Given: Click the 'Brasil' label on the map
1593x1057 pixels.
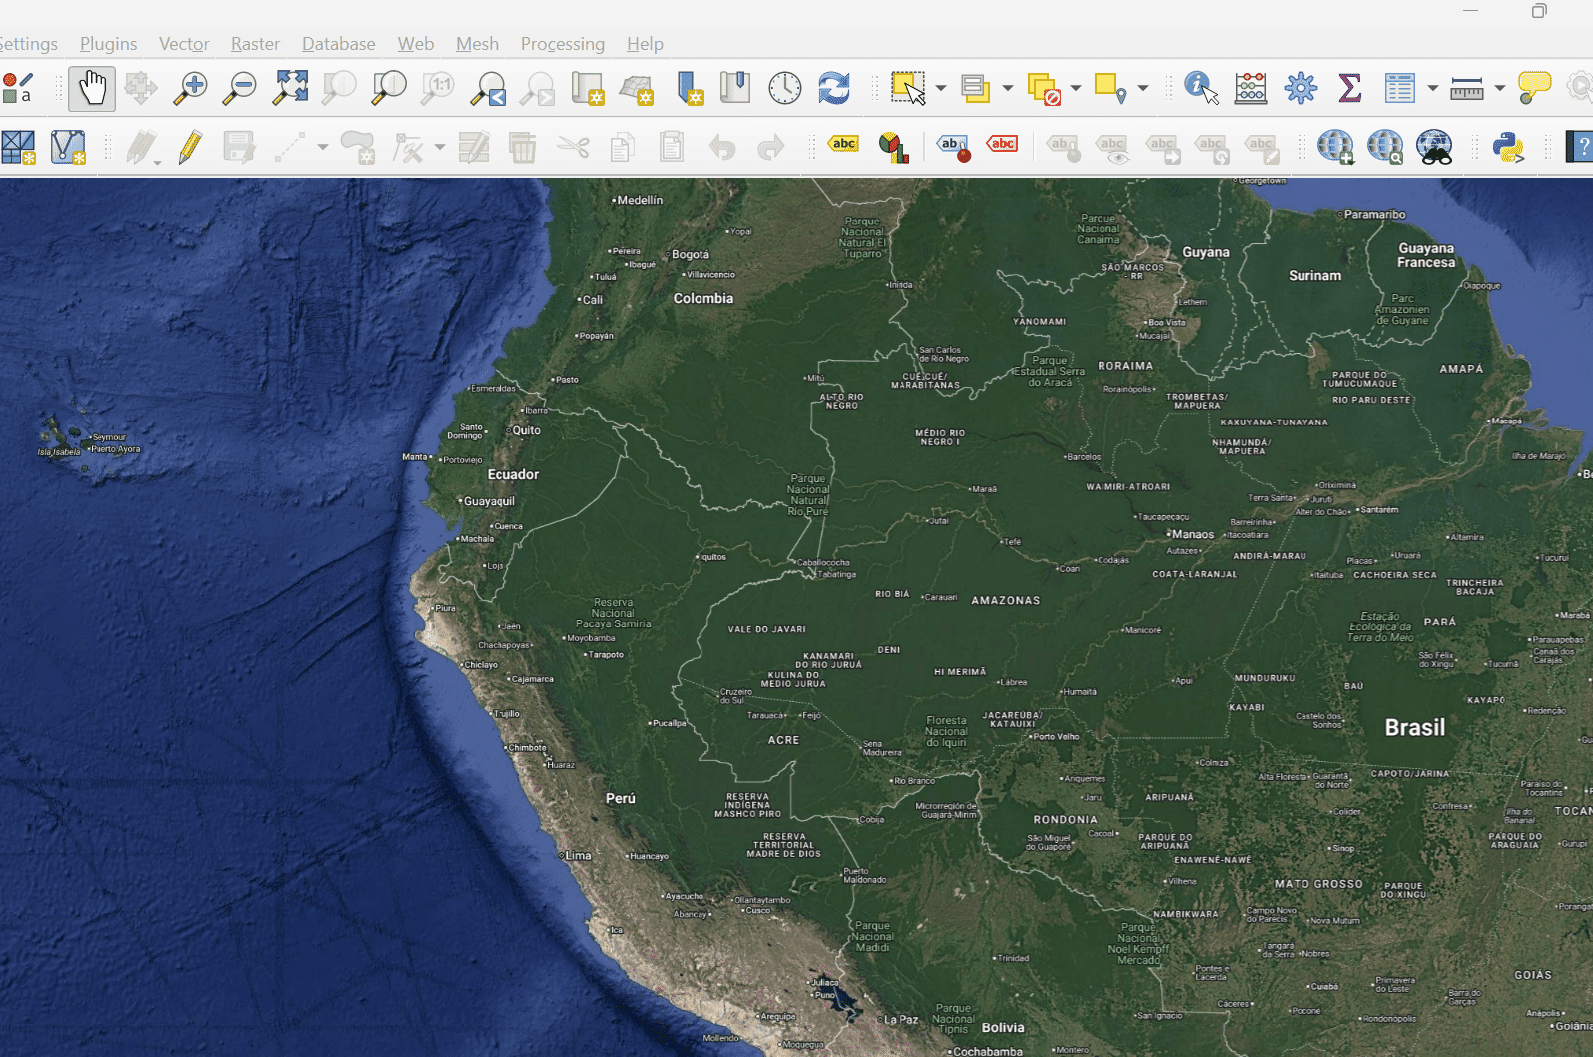Looking at the screenshot, I should point(1415,728).
